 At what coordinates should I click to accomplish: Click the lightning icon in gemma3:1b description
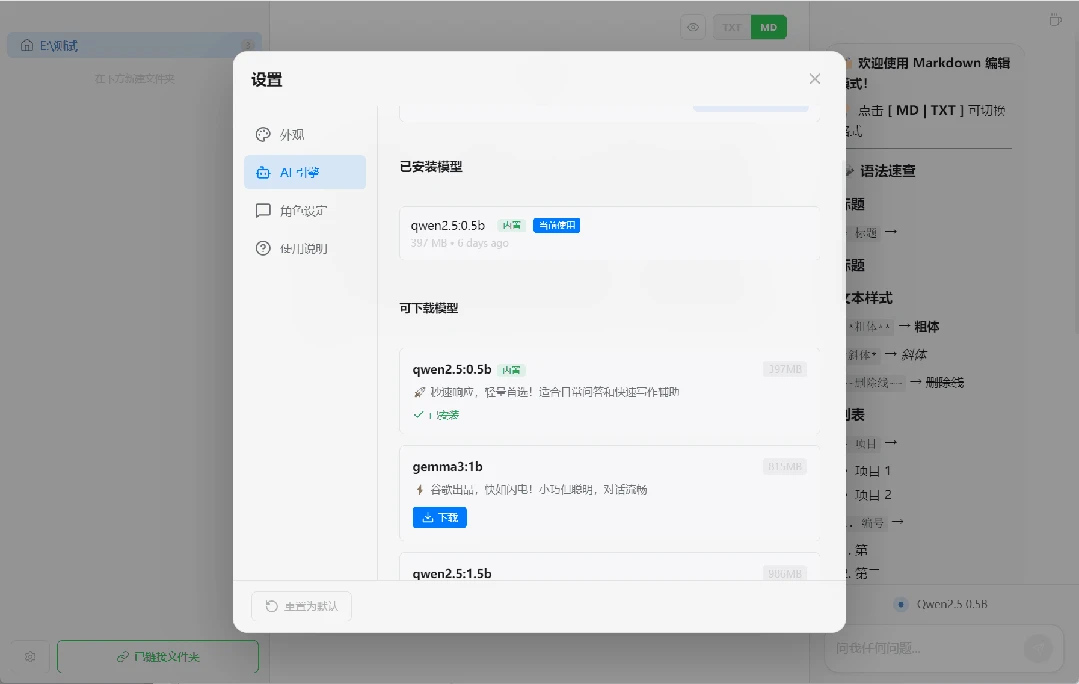point(419,490)
